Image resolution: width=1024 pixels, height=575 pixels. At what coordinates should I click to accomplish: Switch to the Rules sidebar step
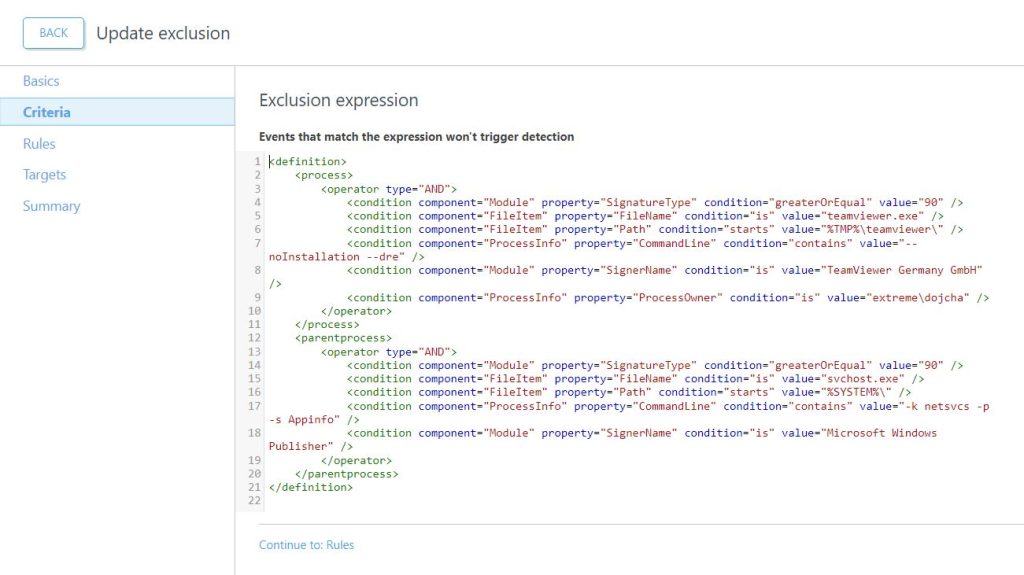tap(39, 144)
